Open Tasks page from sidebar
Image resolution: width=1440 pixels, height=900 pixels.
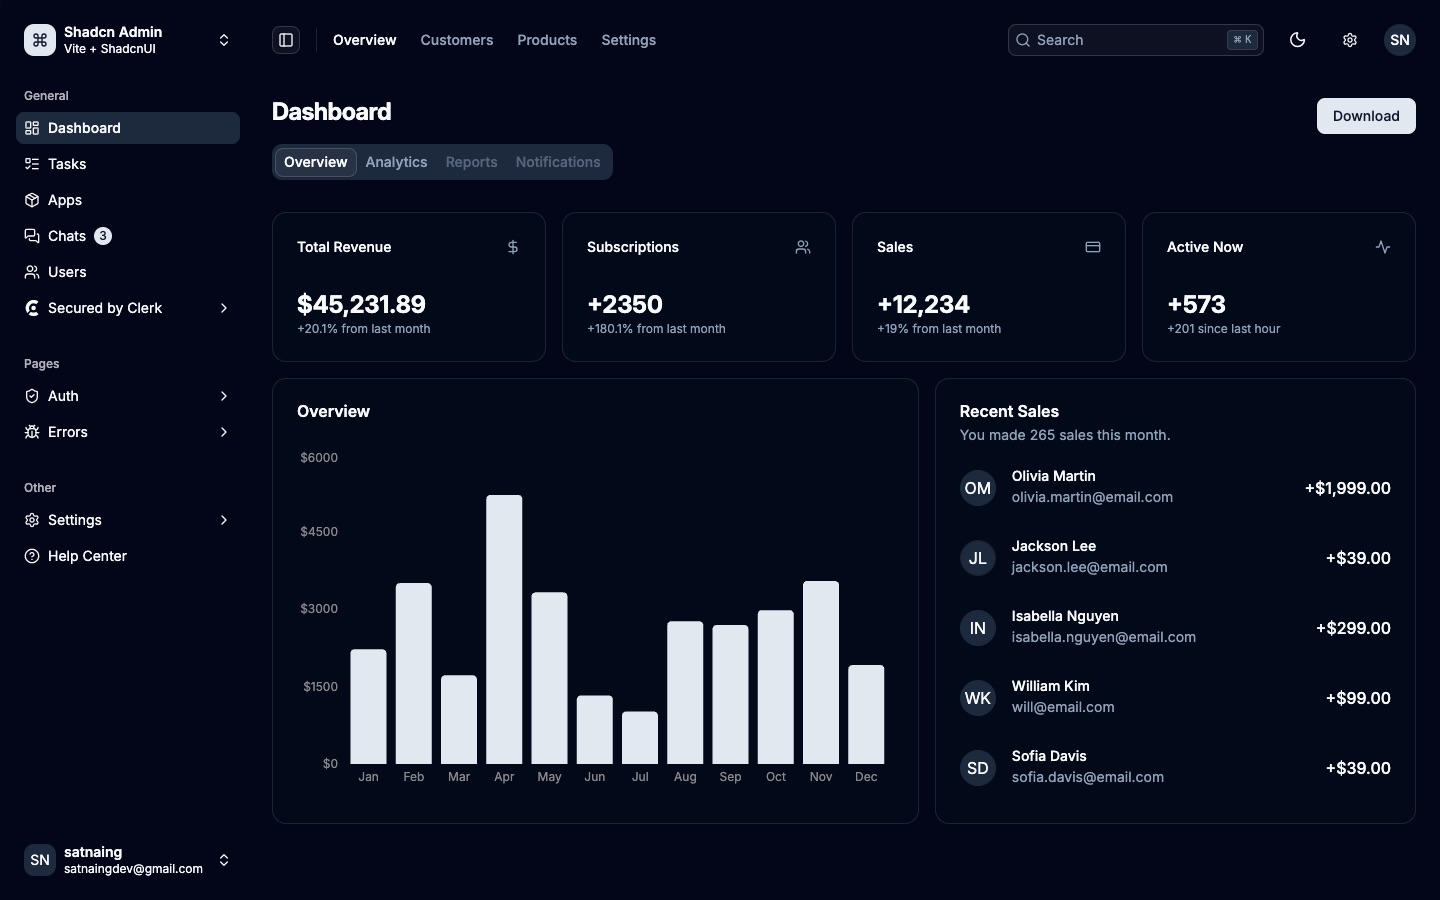pos(128,164)
